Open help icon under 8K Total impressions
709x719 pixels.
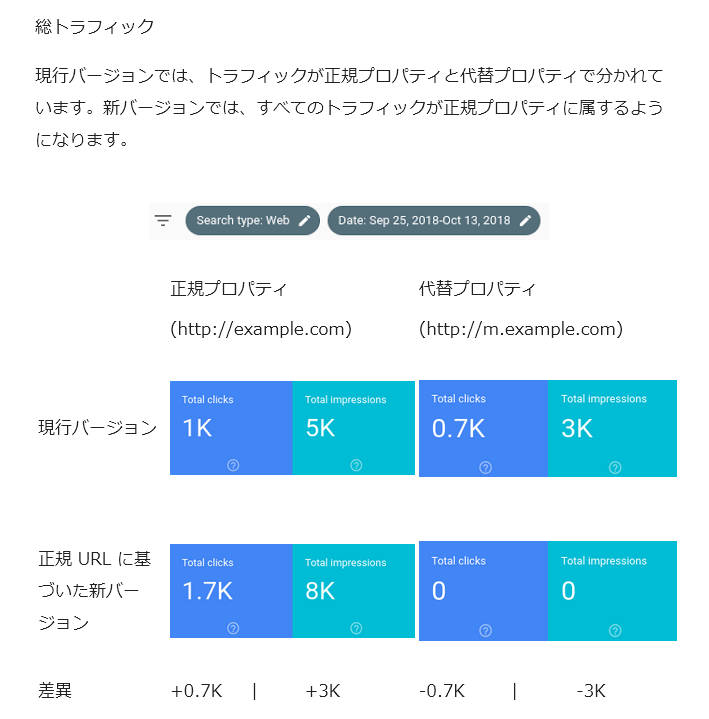point(356,628)
